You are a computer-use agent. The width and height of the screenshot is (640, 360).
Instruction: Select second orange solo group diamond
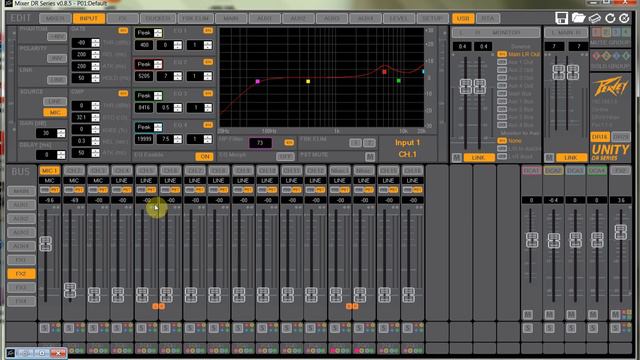tap(607, 56)
